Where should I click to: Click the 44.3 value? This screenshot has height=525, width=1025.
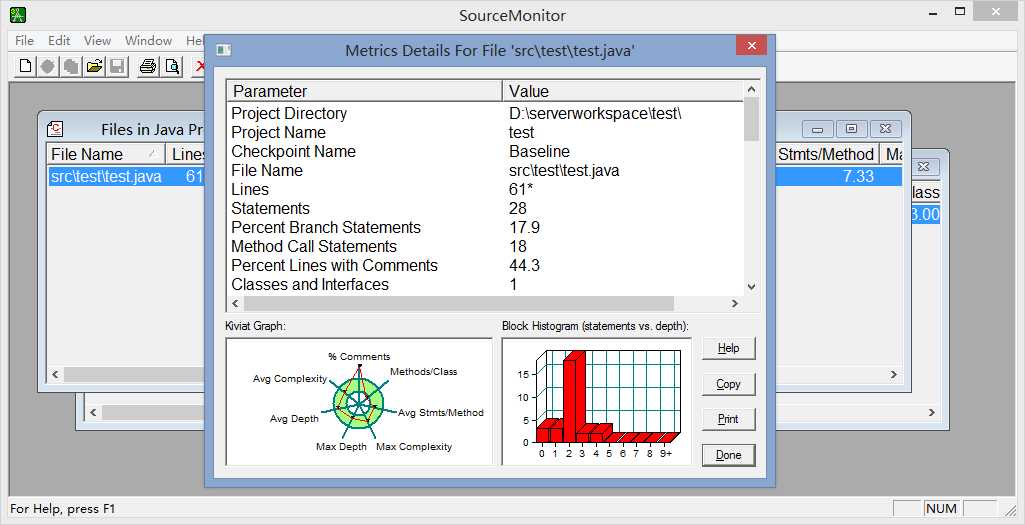524,265
